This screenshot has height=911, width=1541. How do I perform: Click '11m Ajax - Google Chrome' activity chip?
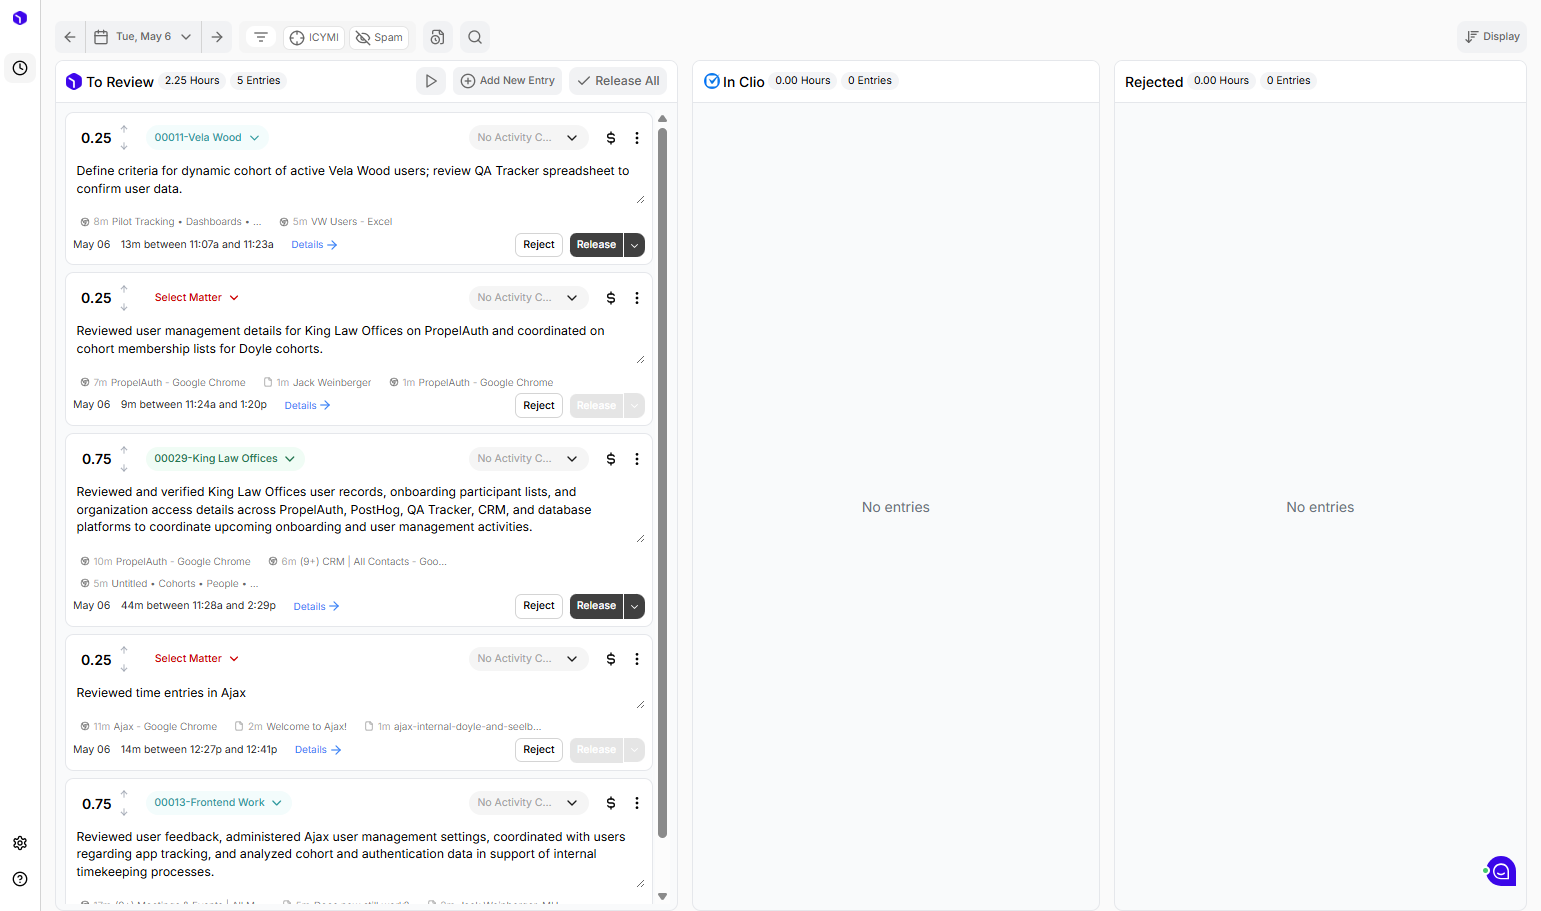point(148,727)
